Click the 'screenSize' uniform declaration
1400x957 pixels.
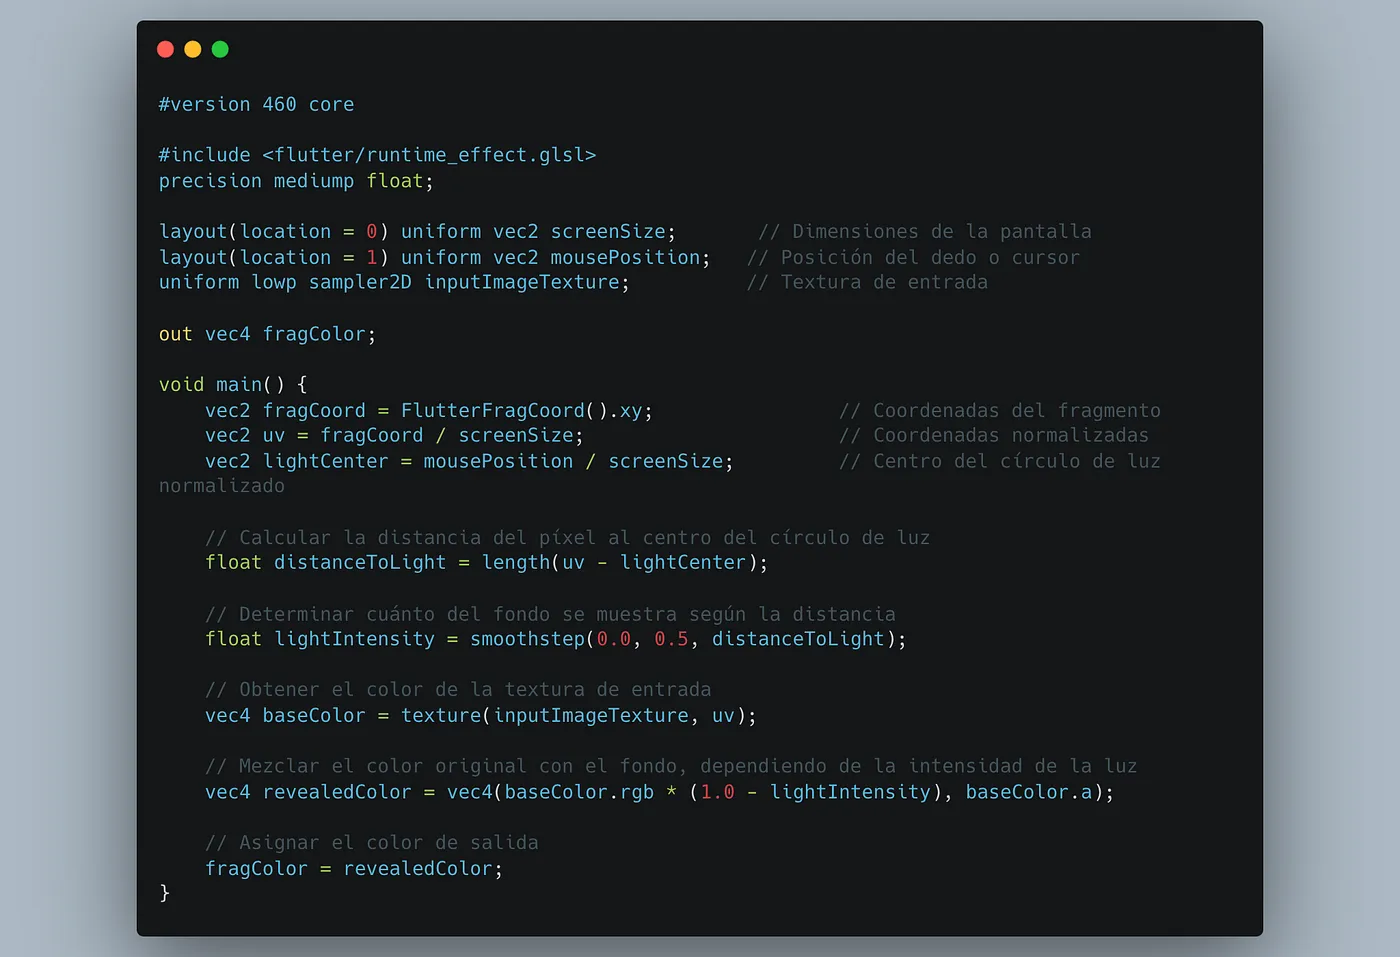click(608, 232)
